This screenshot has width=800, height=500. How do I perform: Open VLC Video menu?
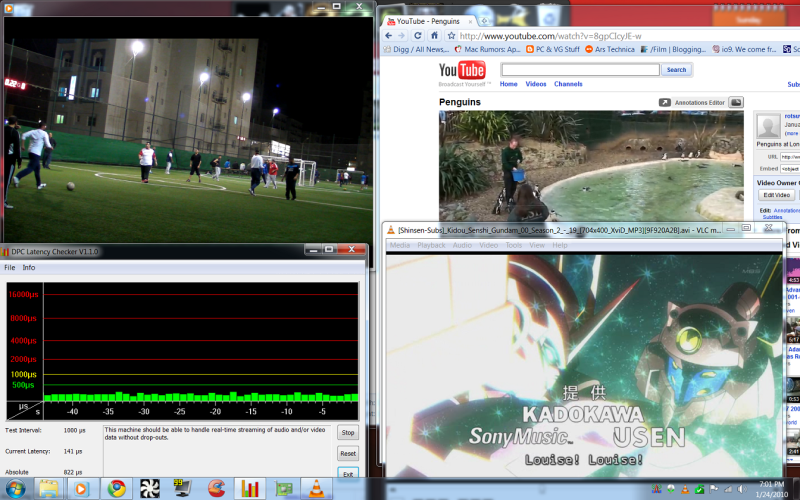(488, 245)
